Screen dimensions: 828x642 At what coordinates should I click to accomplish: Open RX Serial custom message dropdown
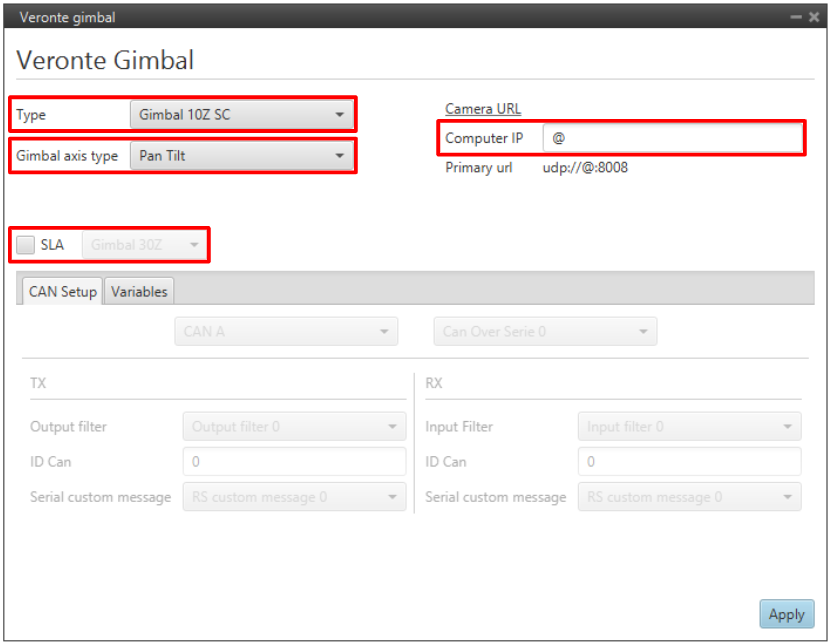689,497
